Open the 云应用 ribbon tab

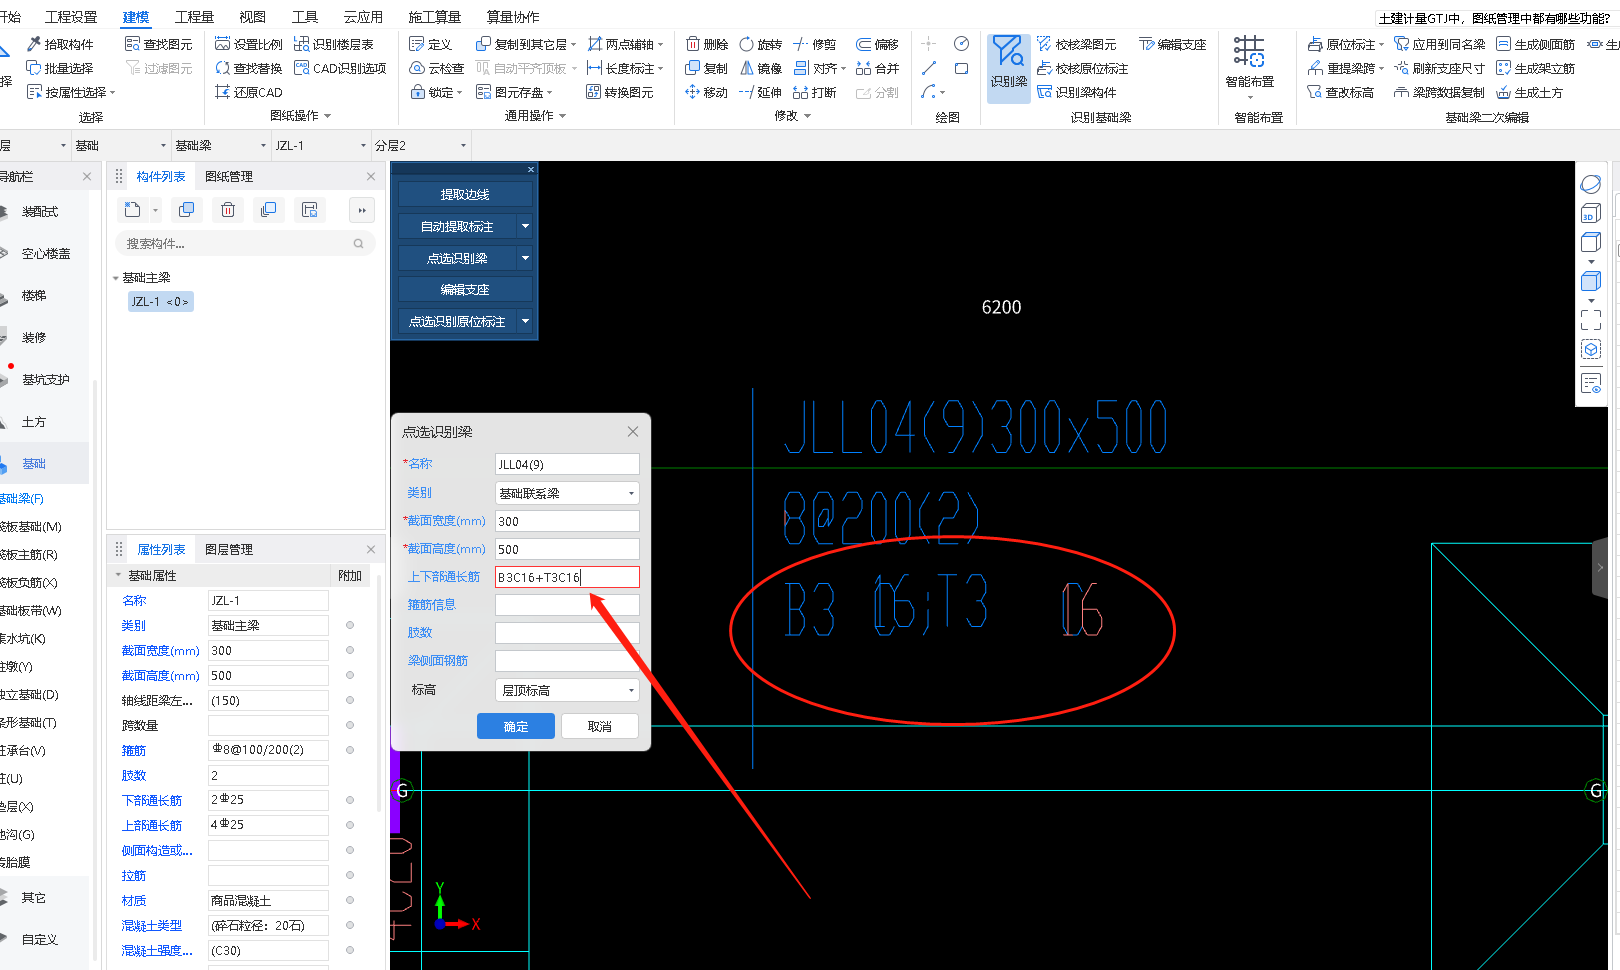point(363,16)
